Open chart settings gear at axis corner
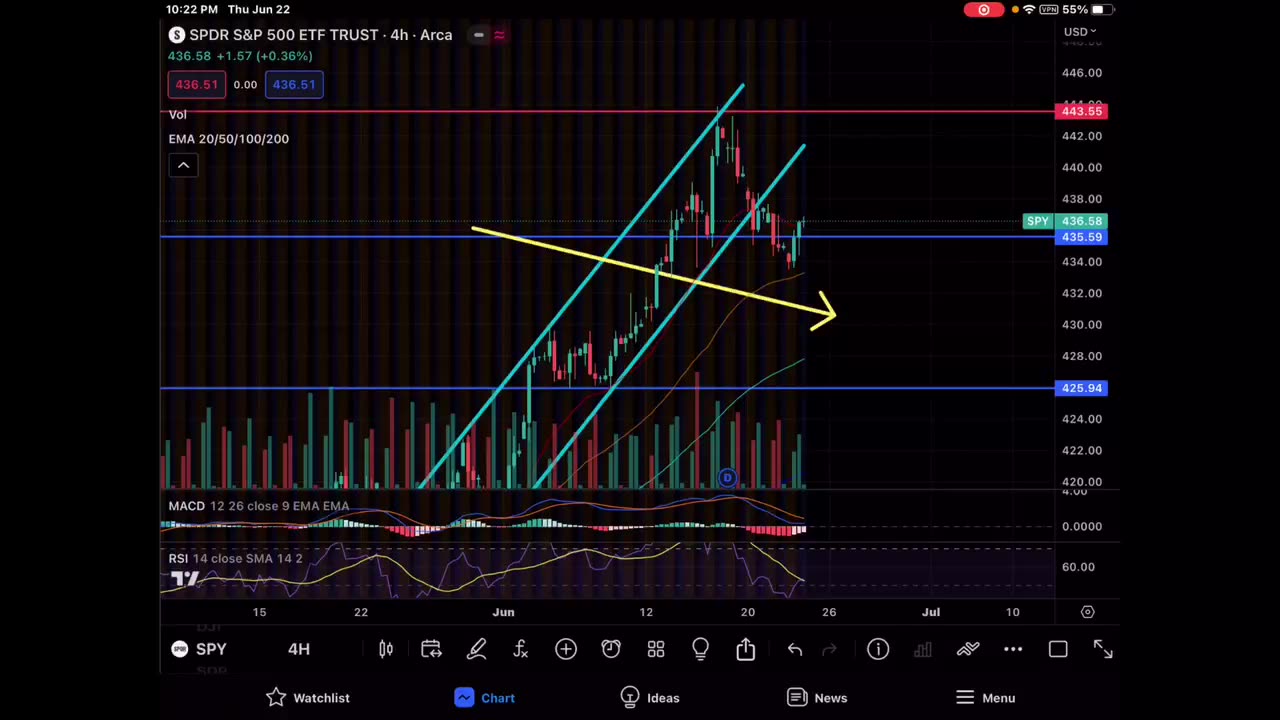Image resolution: width=1280 pixels, height=720 pixels. [1087, 612]
